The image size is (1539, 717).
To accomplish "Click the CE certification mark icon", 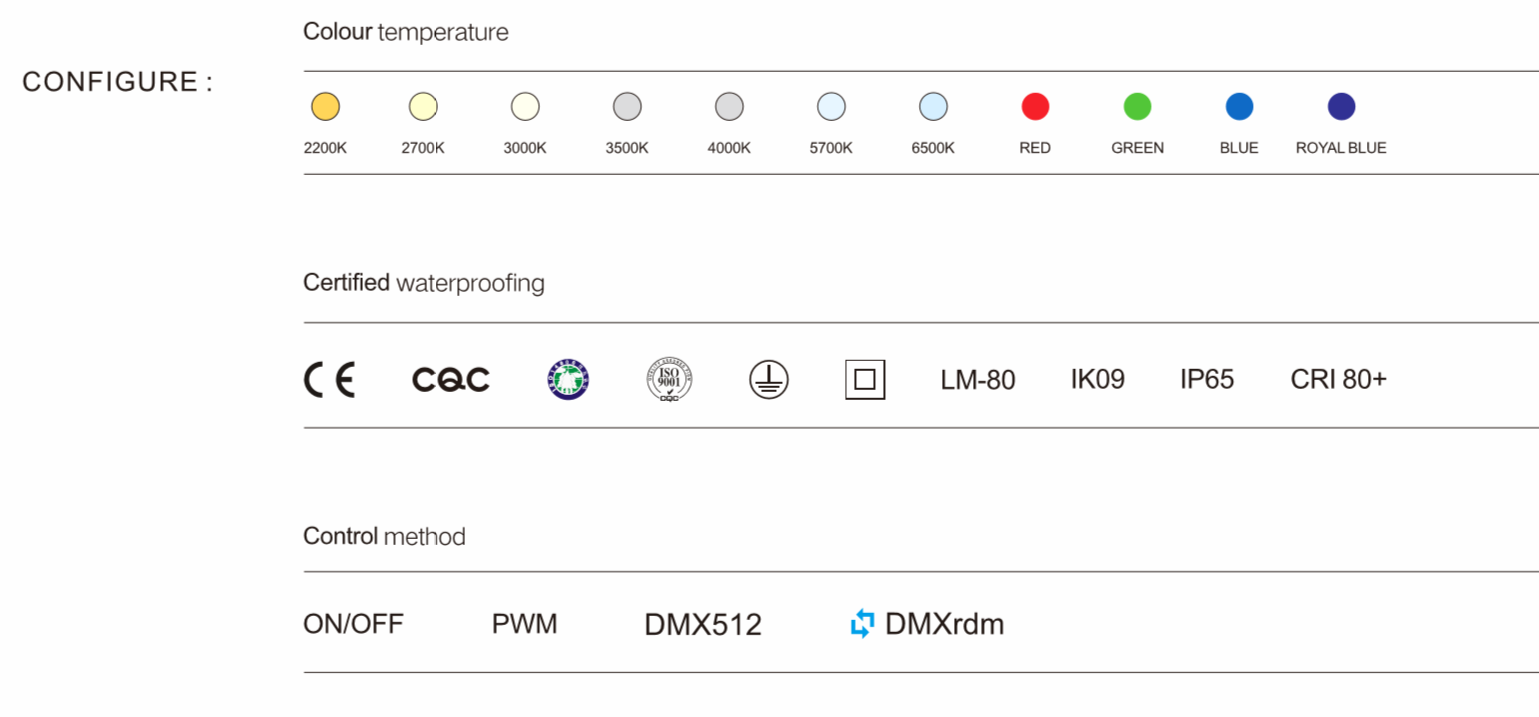I will (329, 380).
